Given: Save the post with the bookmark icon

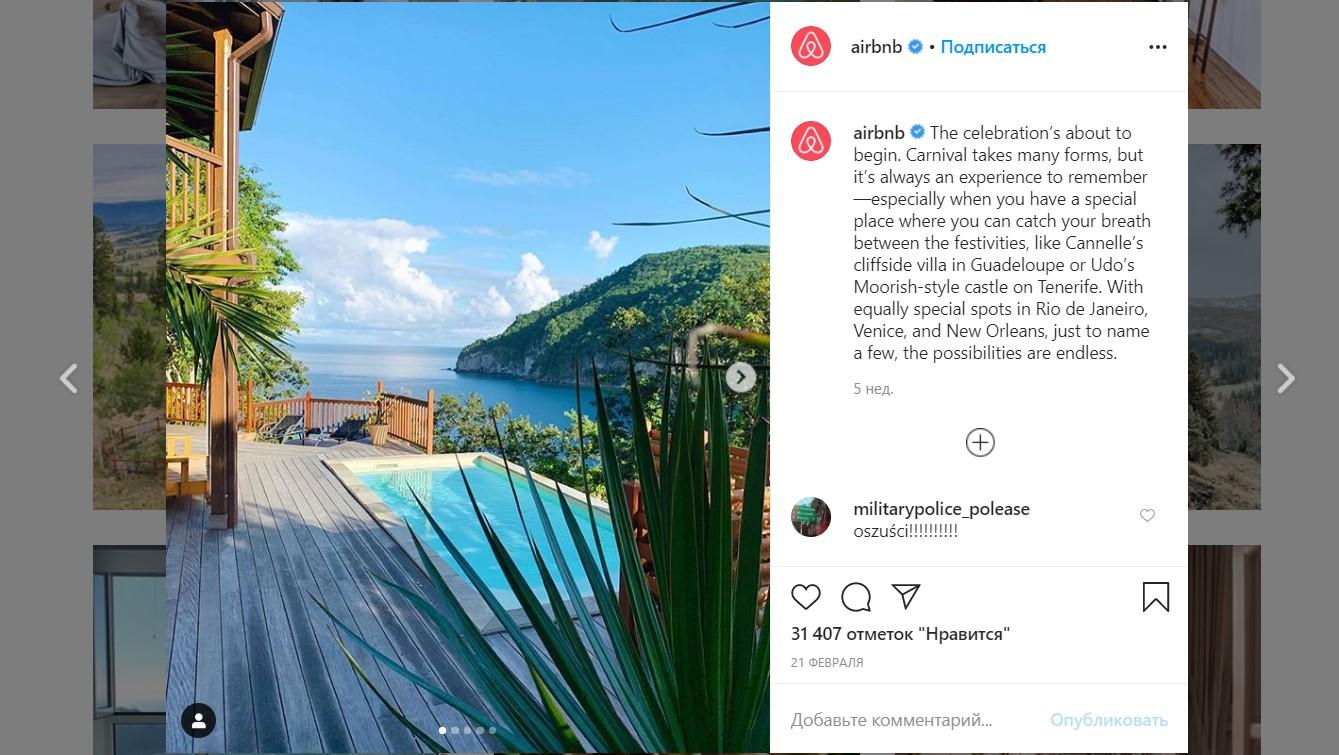Looking at the screenshot, I should tap(1156, 597).
